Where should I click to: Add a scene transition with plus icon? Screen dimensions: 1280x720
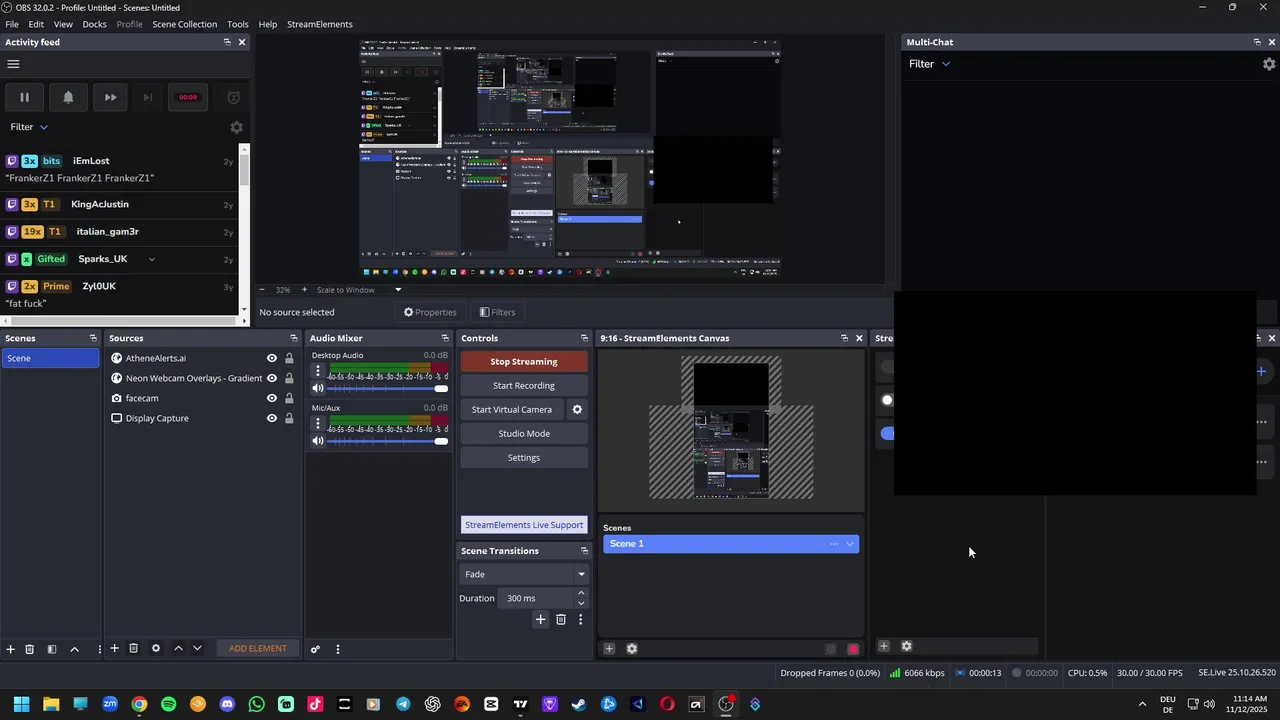point(540,620)
